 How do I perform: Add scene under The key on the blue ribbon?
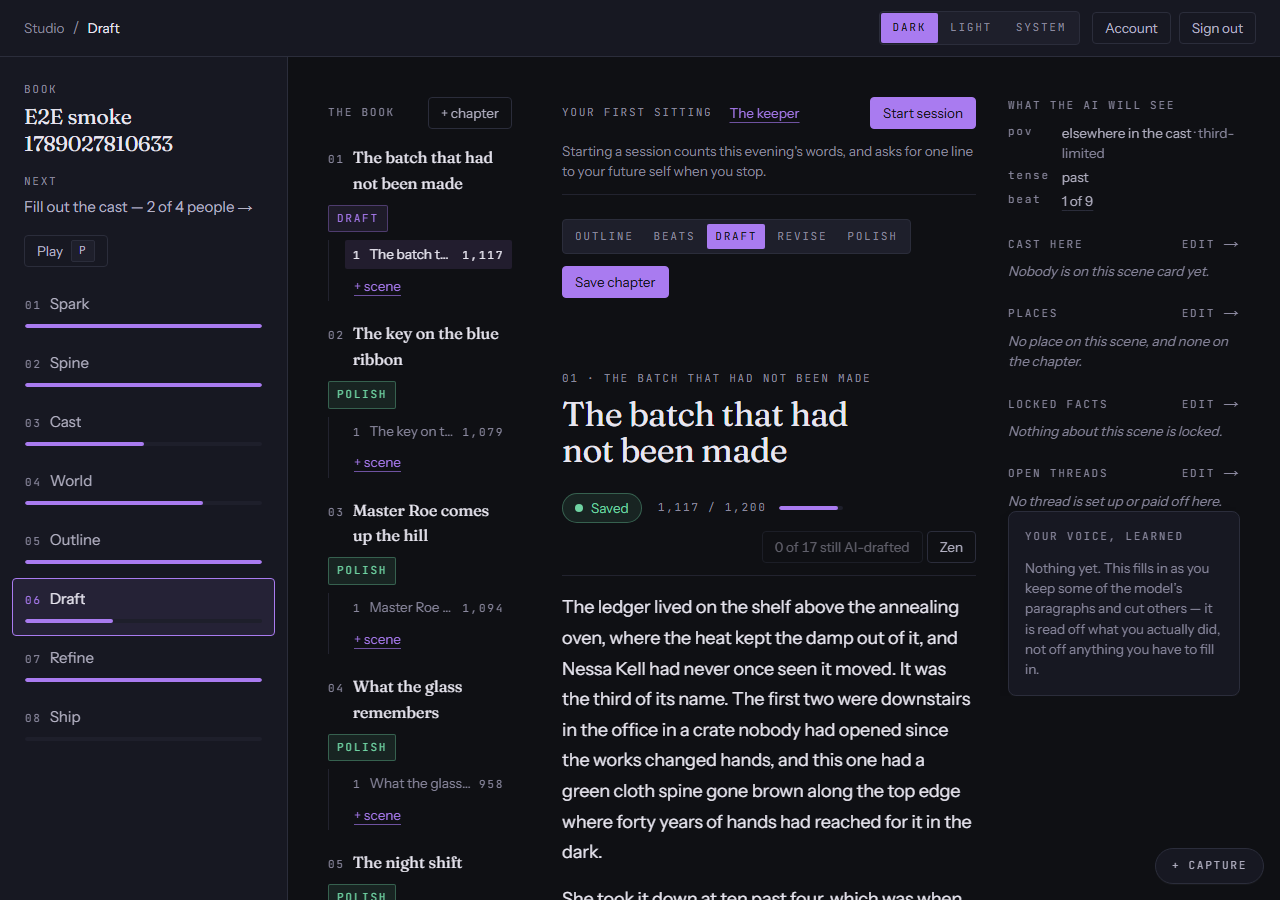click(x=377, y=463)
